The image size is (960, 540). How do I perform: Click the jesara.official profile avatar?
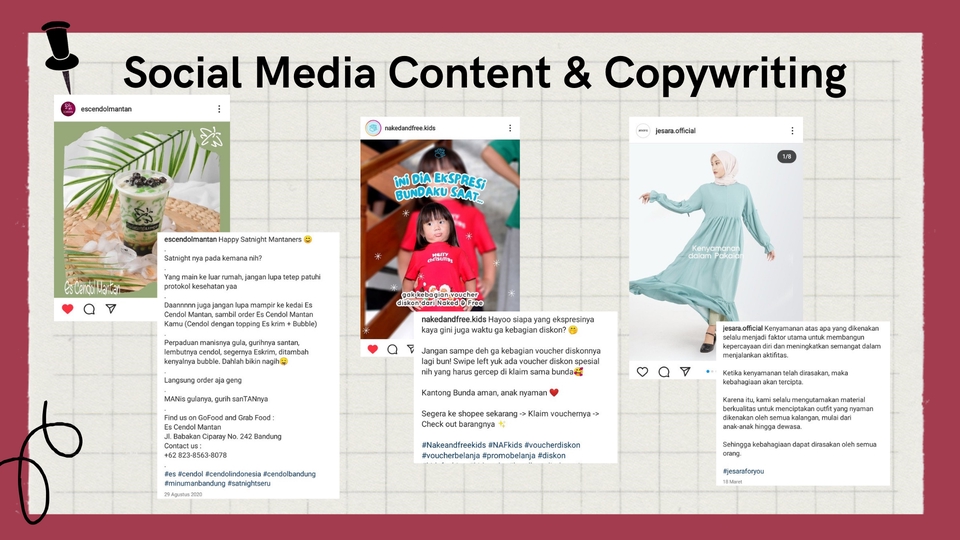pyautogui.click(x=643, y=130)
